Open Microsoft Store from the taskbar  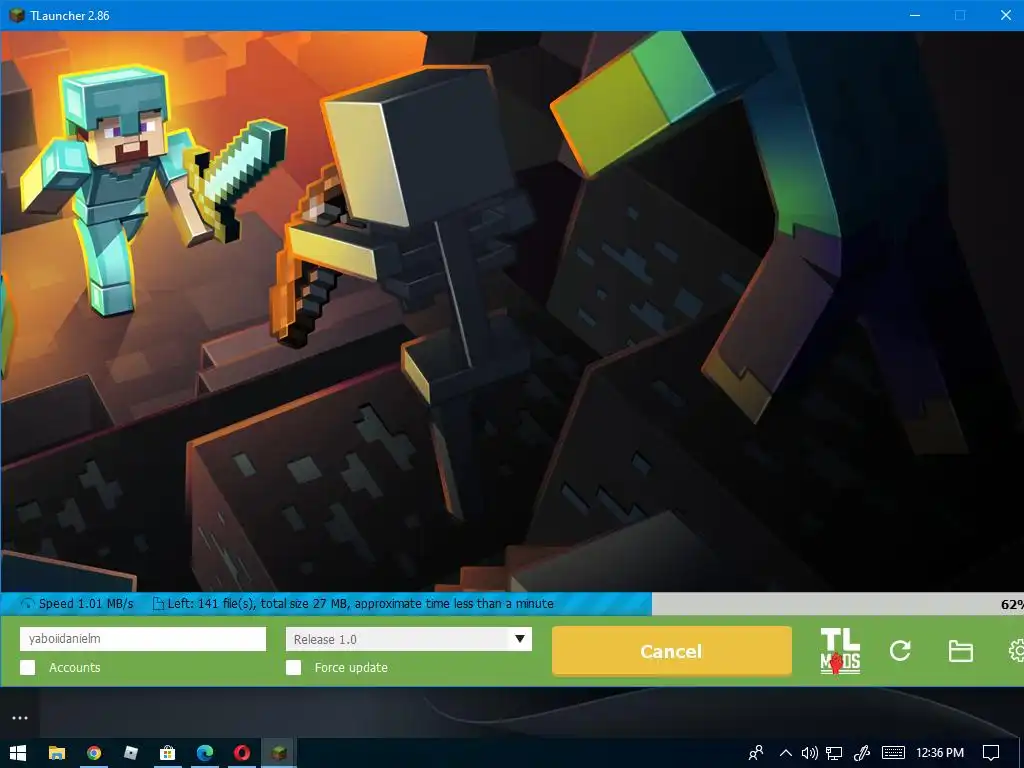[x=168, y=753]
